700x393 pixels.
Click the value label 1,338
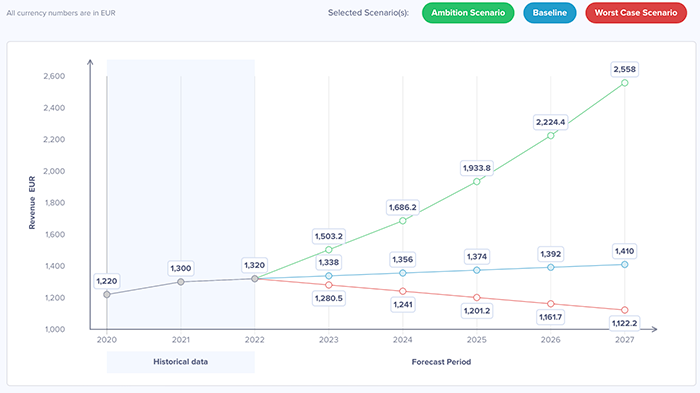click(x=329, y=263)
